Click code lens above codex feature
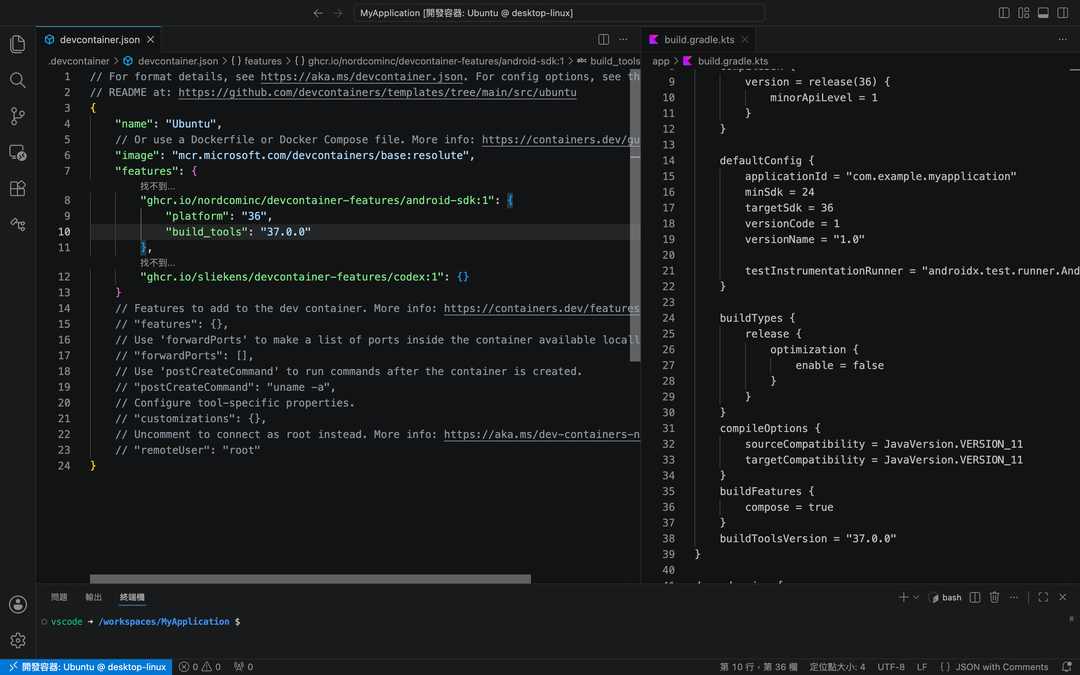This screenshot has height=675, width=1080. point(158,262)
